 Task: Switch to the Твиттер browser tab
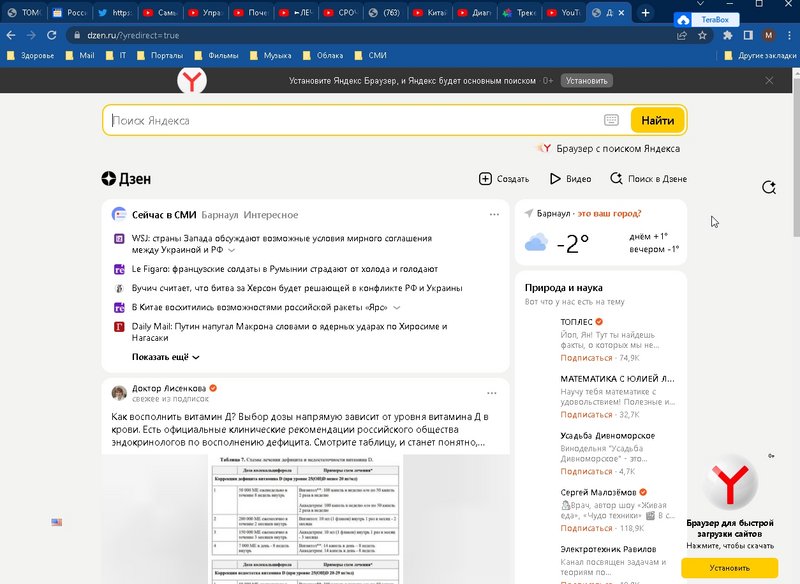click(x=115, y=13)
